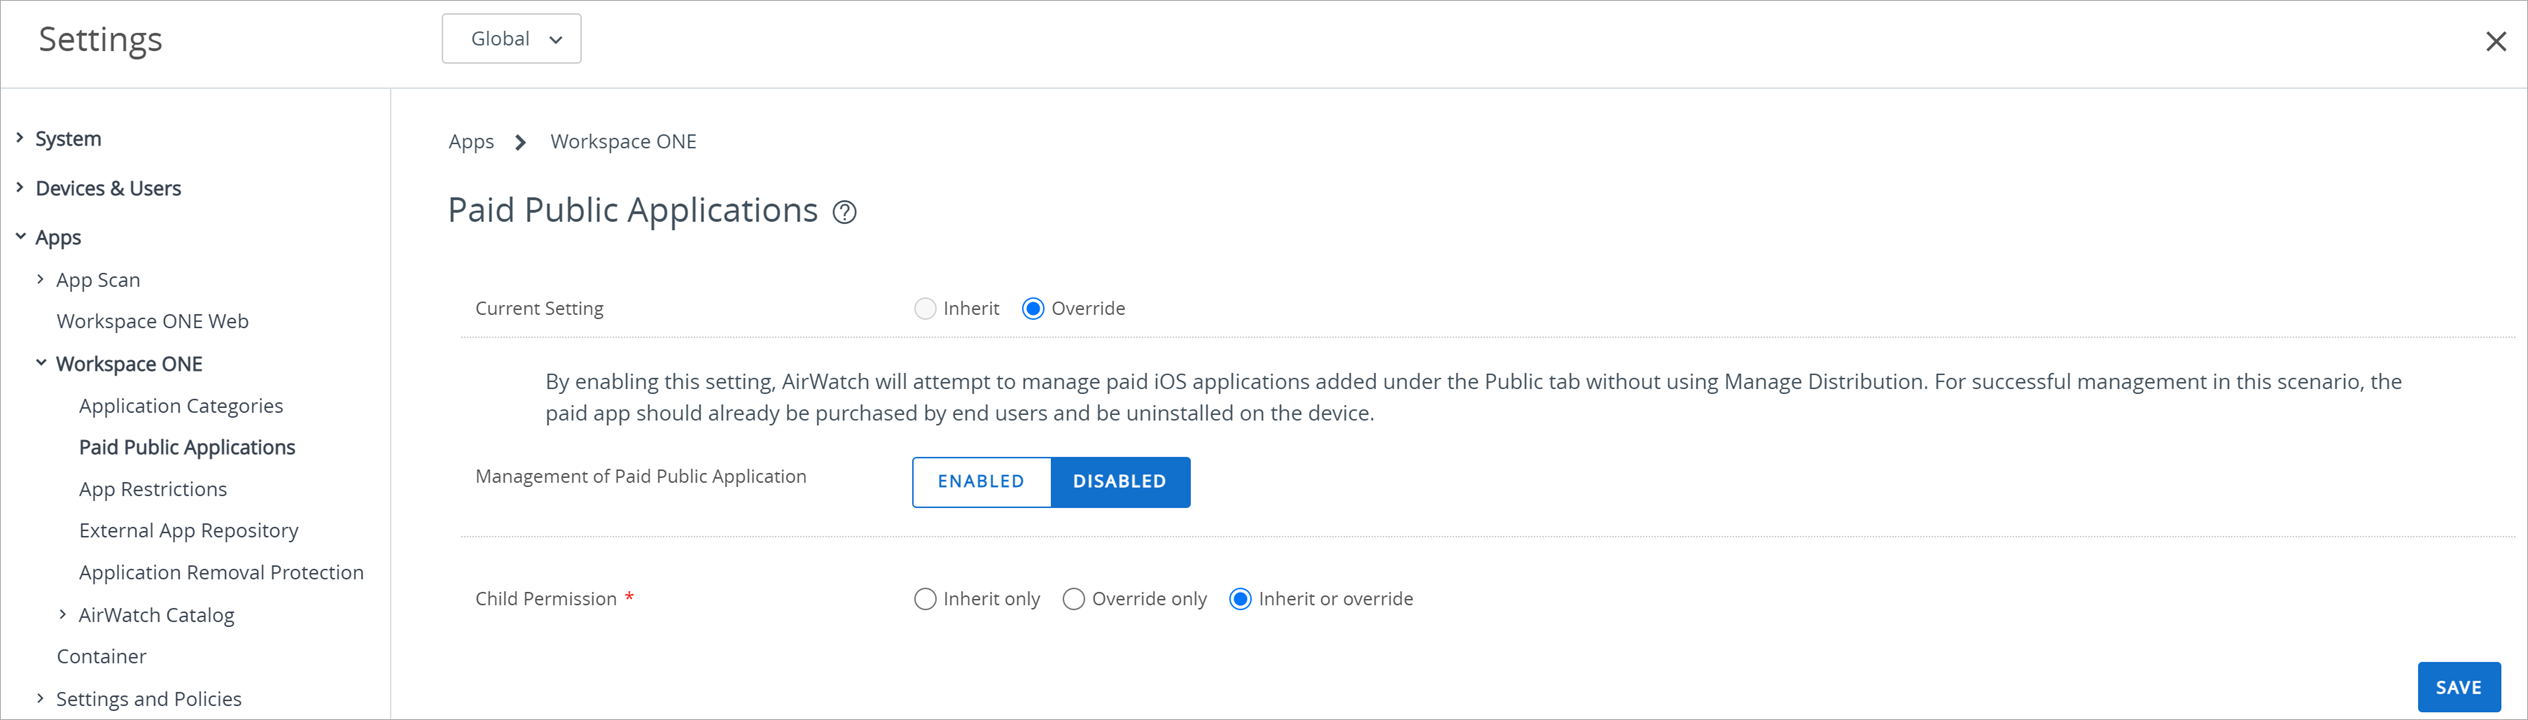Image resolution: width=2528 pixels, height=720 pixels.
Task: Set paid app management to Disabled
Action: [x=1120, y=482]
